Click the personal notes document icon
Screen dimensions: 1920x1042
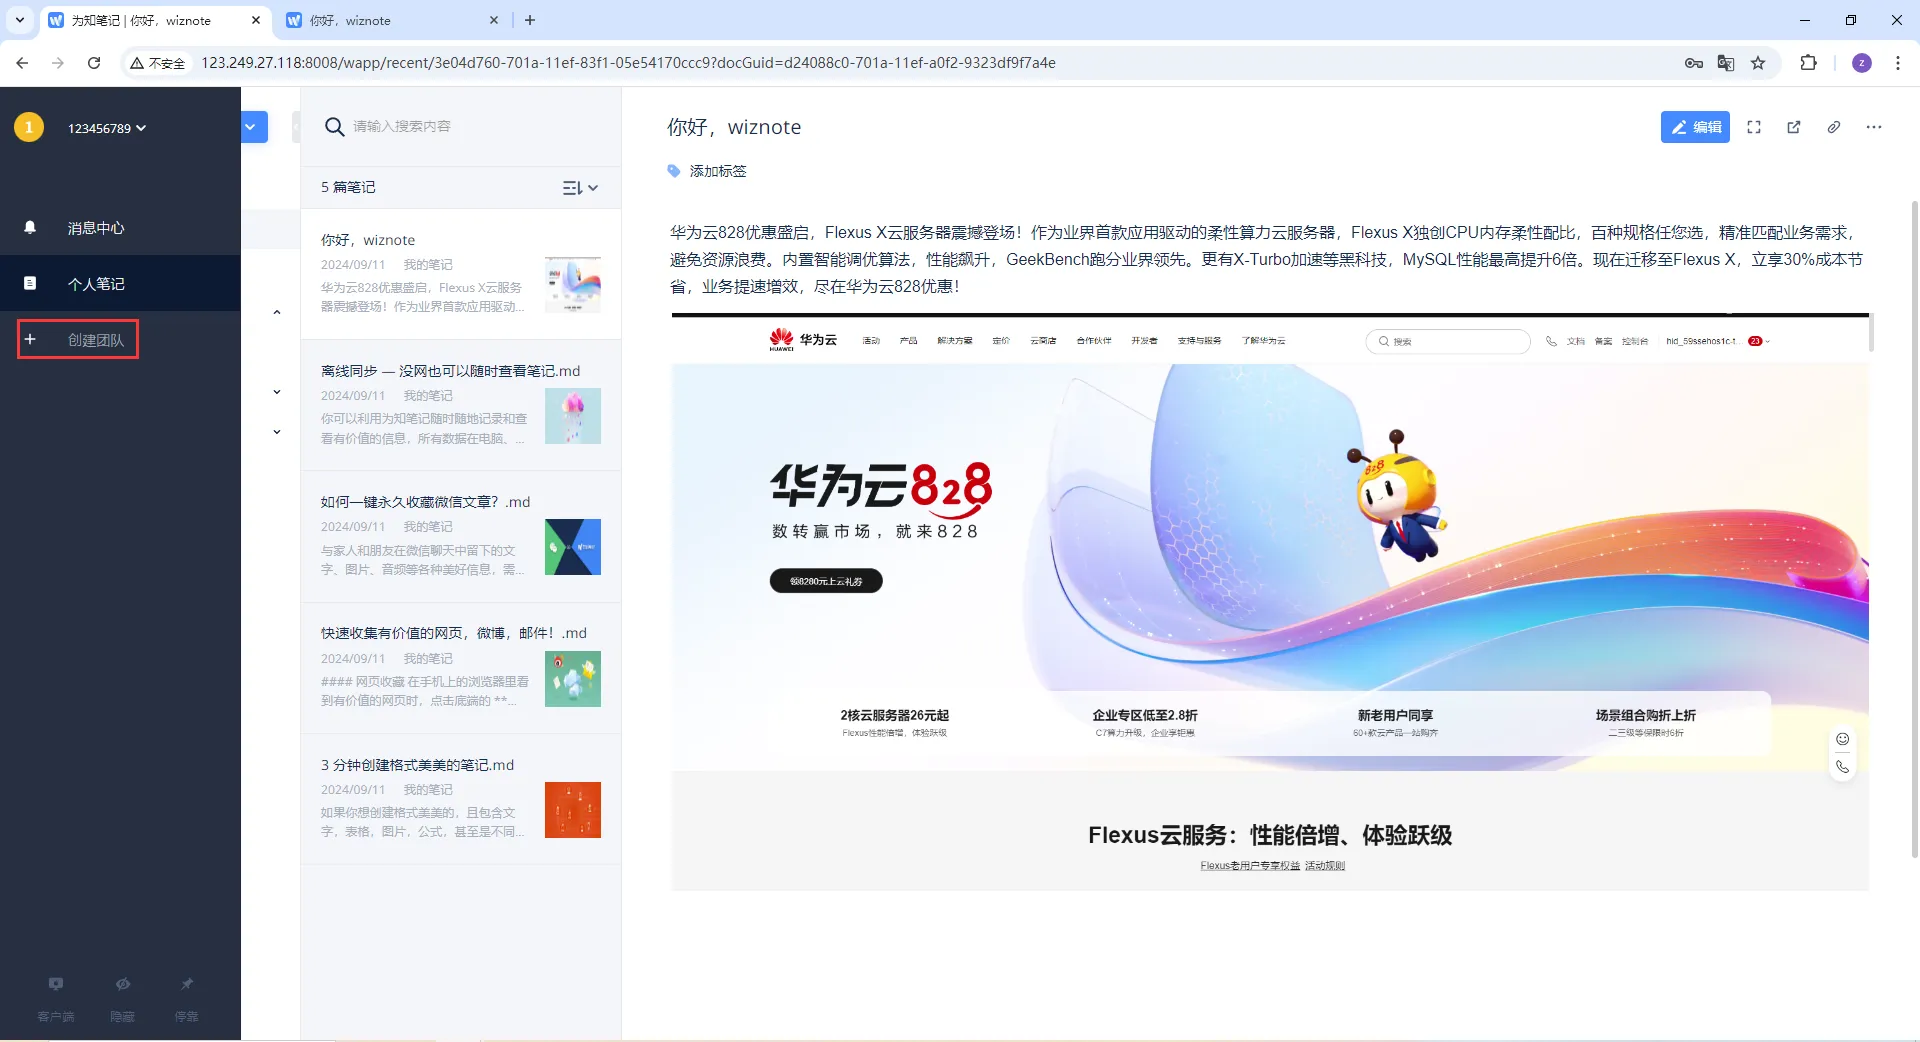pyautogui.click(x=30, y=283)
